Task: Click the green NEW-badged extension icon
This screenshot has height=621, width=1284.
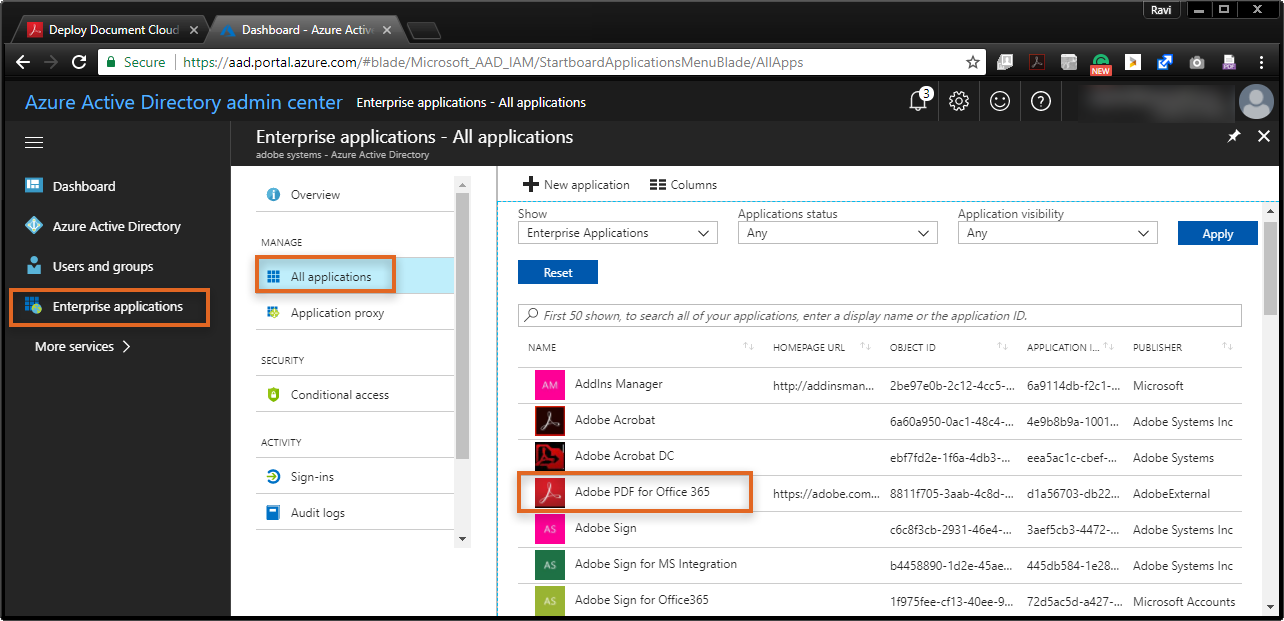Action: pos(1100,63)
